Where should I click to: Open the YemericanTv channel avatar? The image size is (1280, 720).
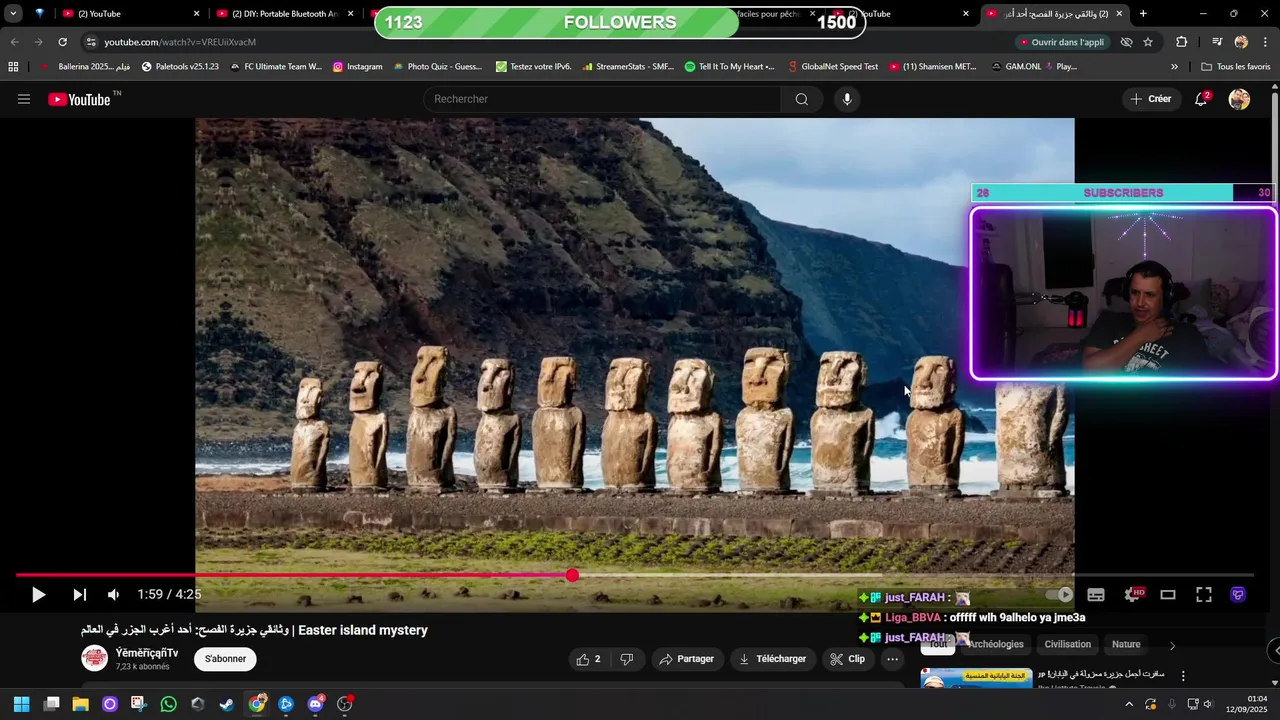click(x=95, y=658)
